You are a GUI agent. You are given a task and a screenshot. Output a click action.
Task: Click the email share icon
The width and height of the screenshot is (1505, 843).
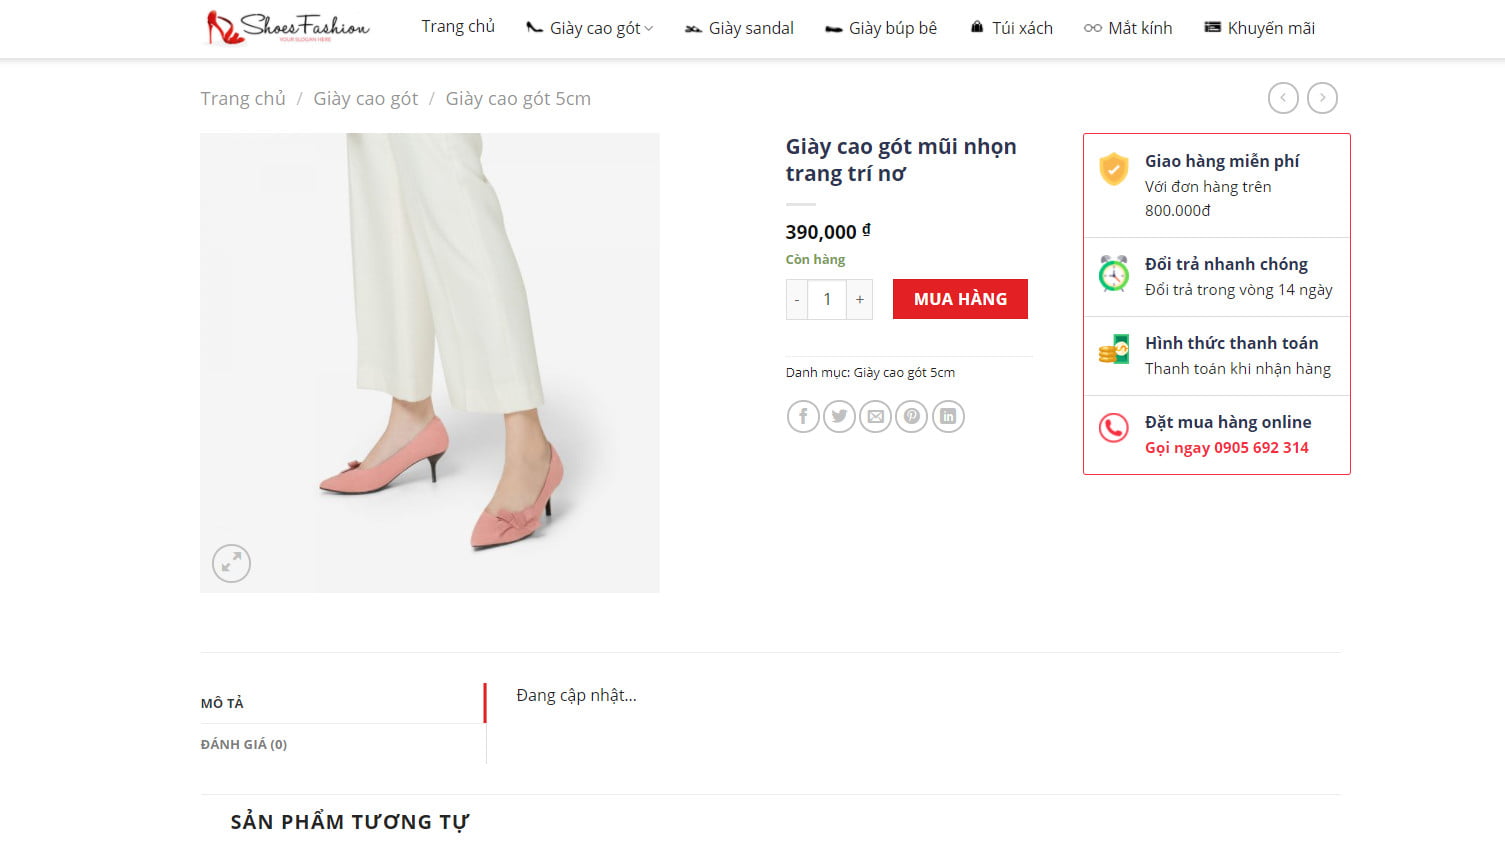[875, 416]
